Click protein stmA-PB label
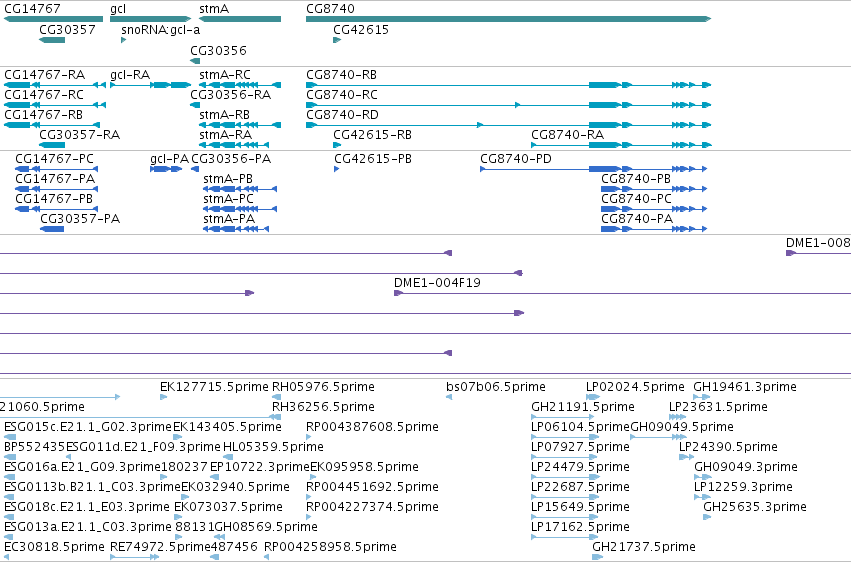The width and height of the screenshot is (851, 562). (x=228, y=178)
